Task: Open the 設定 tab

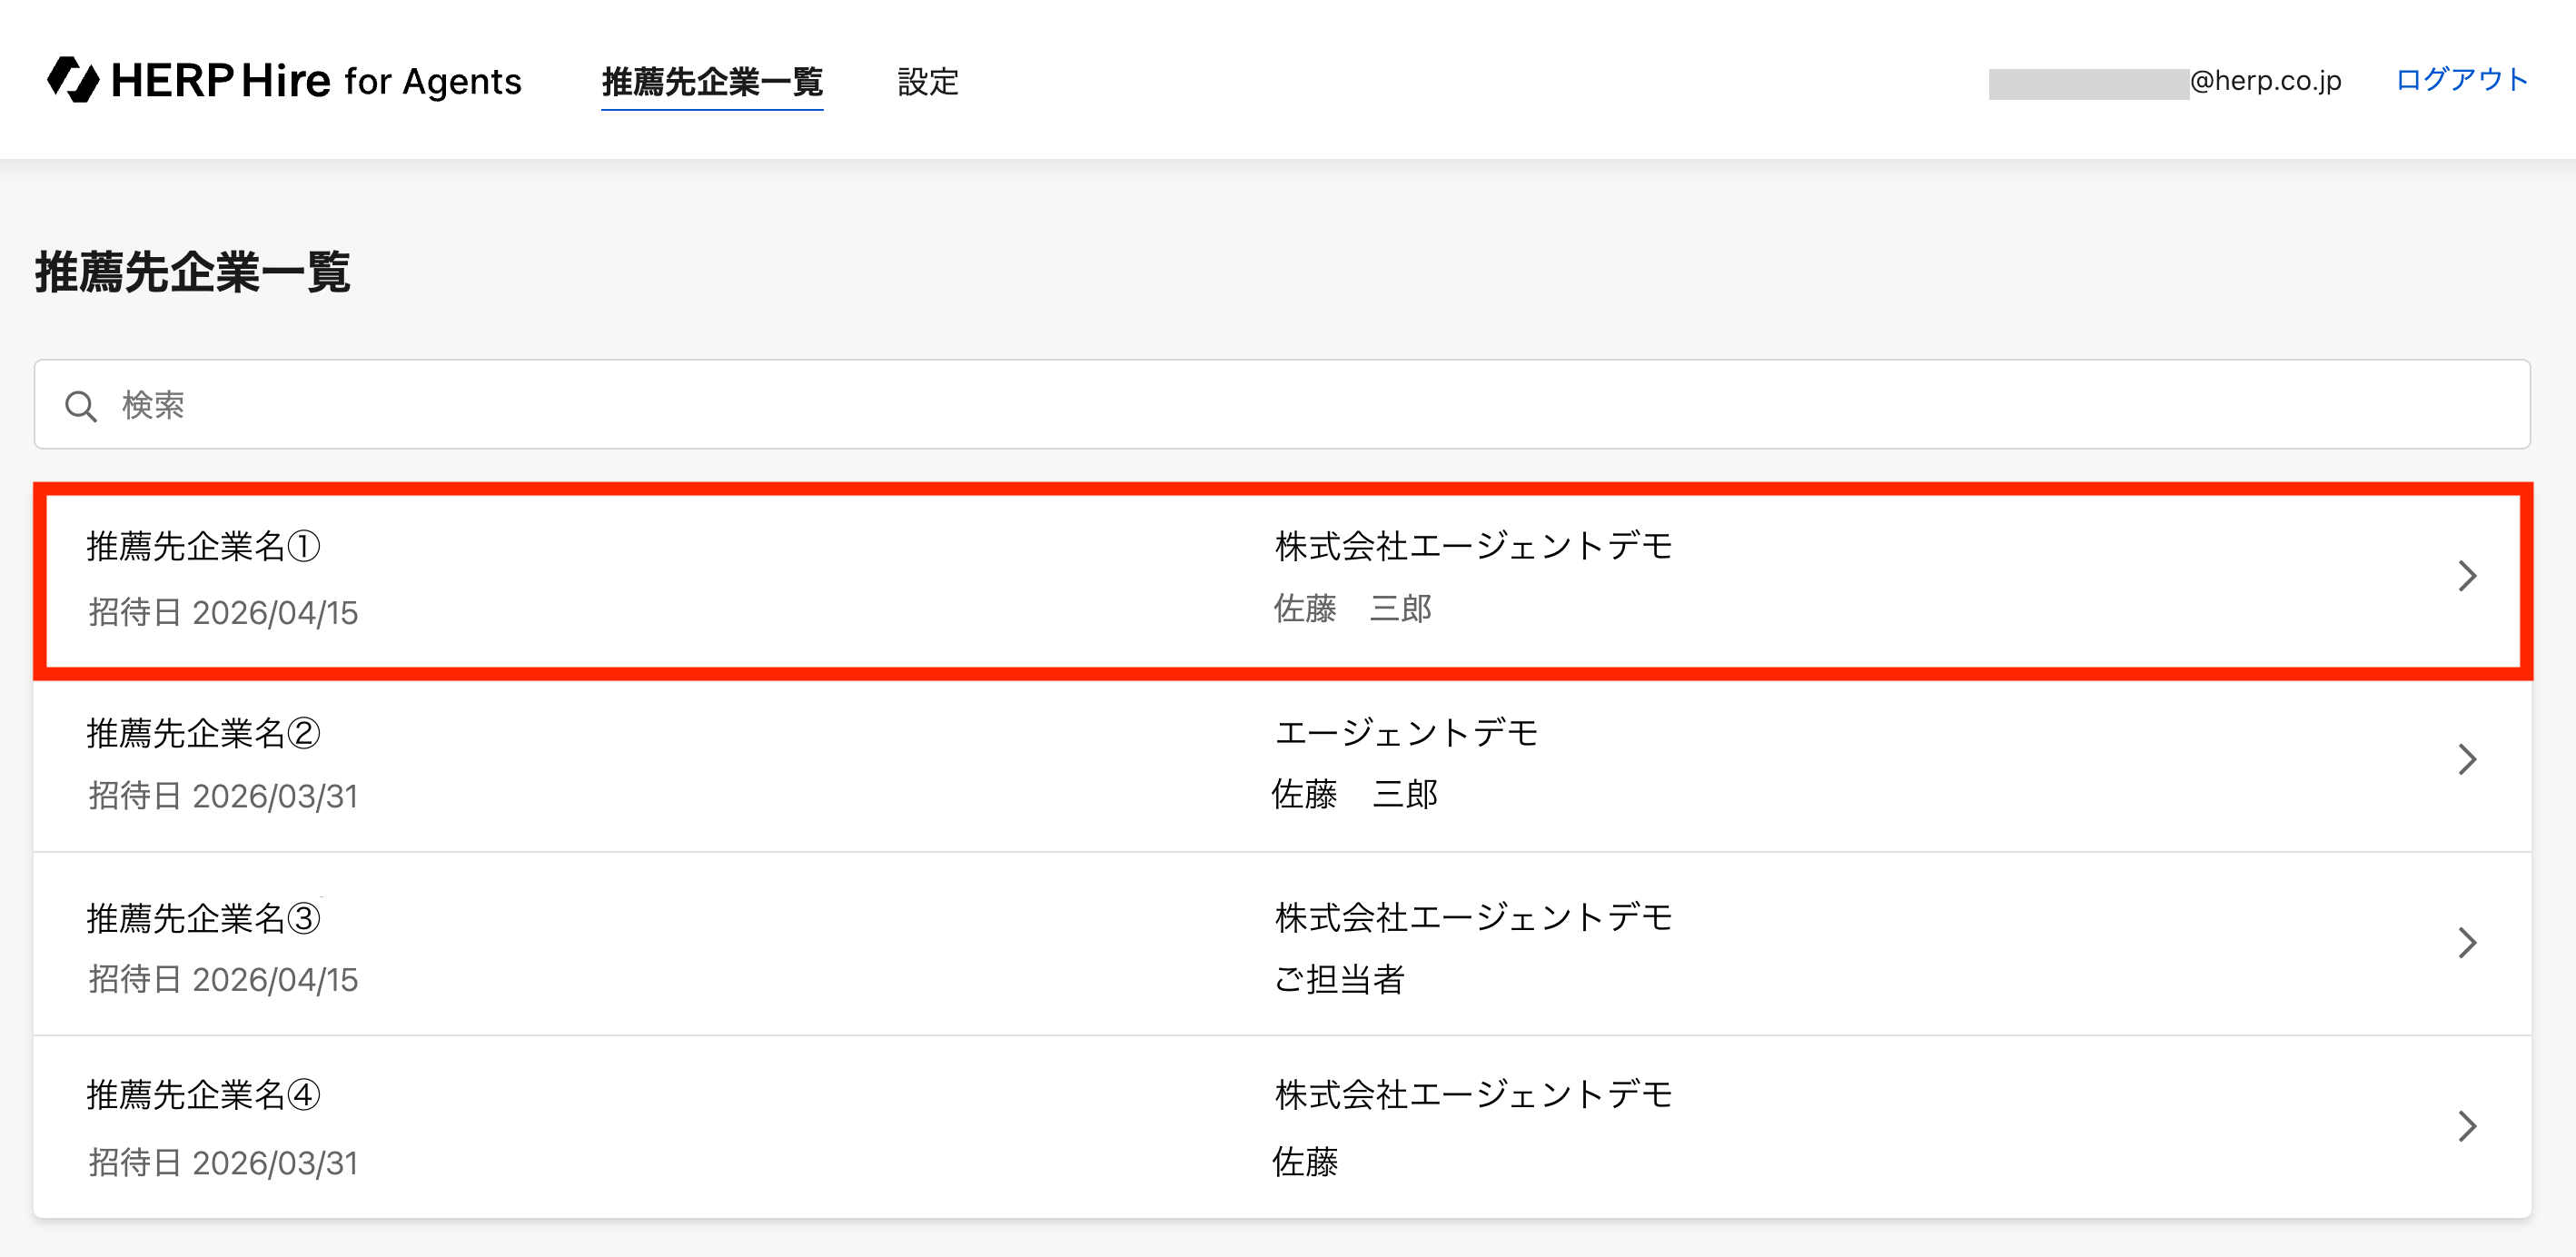Action: 928,82
